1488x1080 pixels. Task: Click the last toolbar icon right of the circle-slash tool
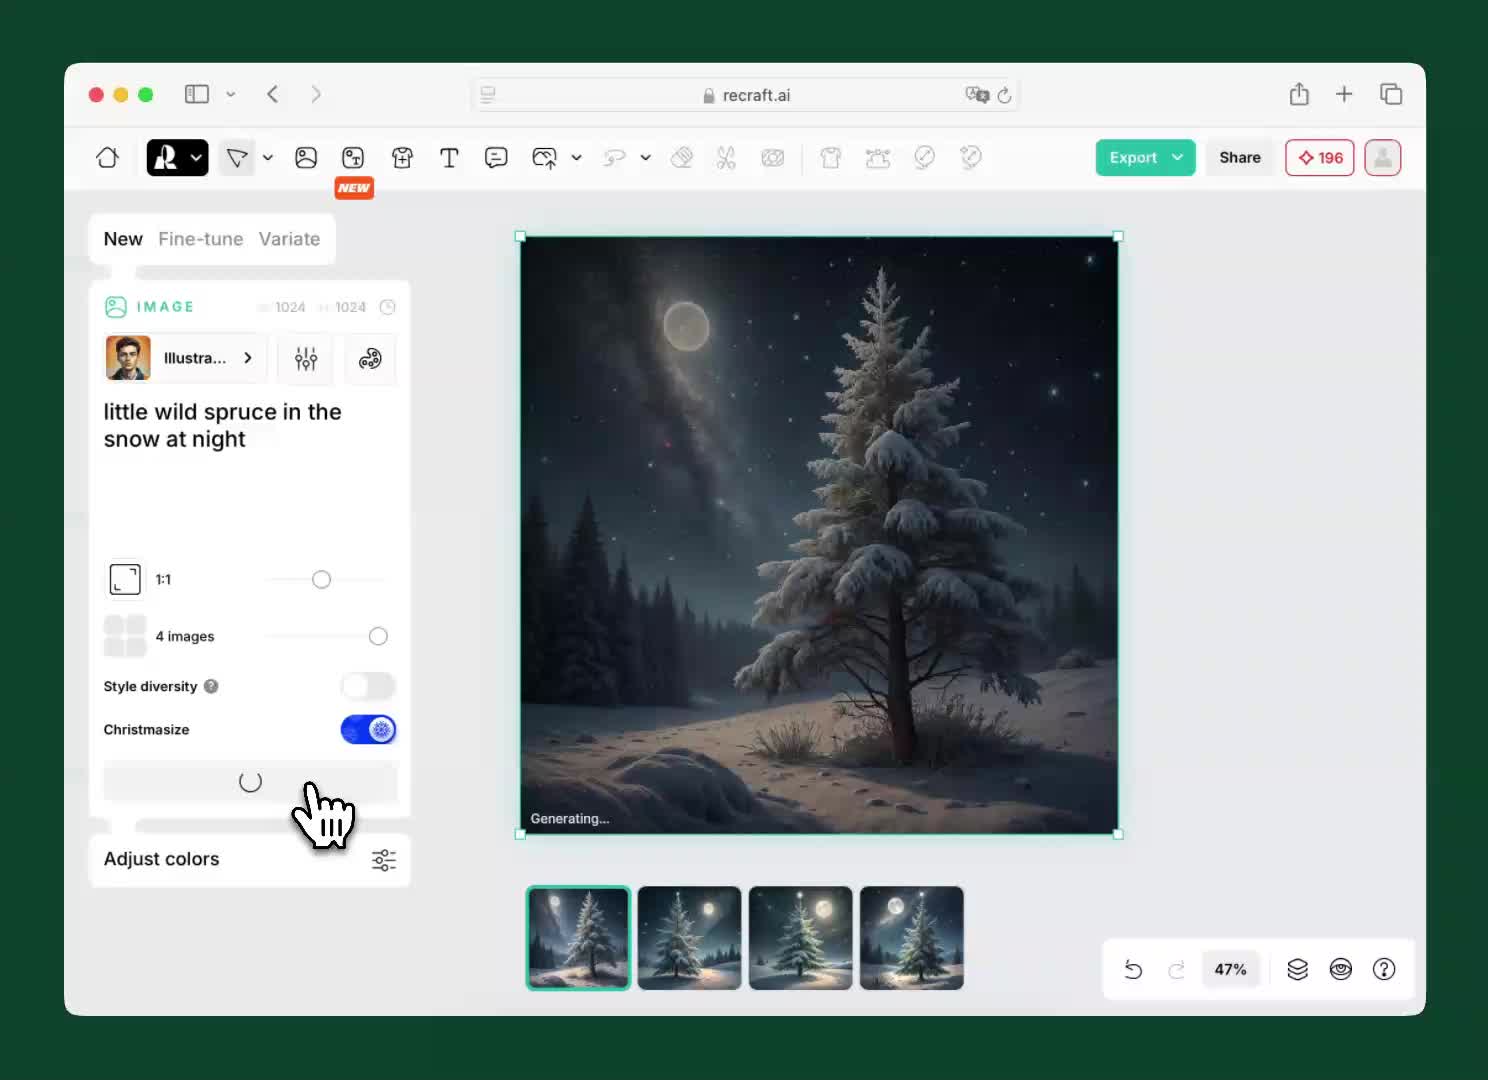[x=971, y=158]
